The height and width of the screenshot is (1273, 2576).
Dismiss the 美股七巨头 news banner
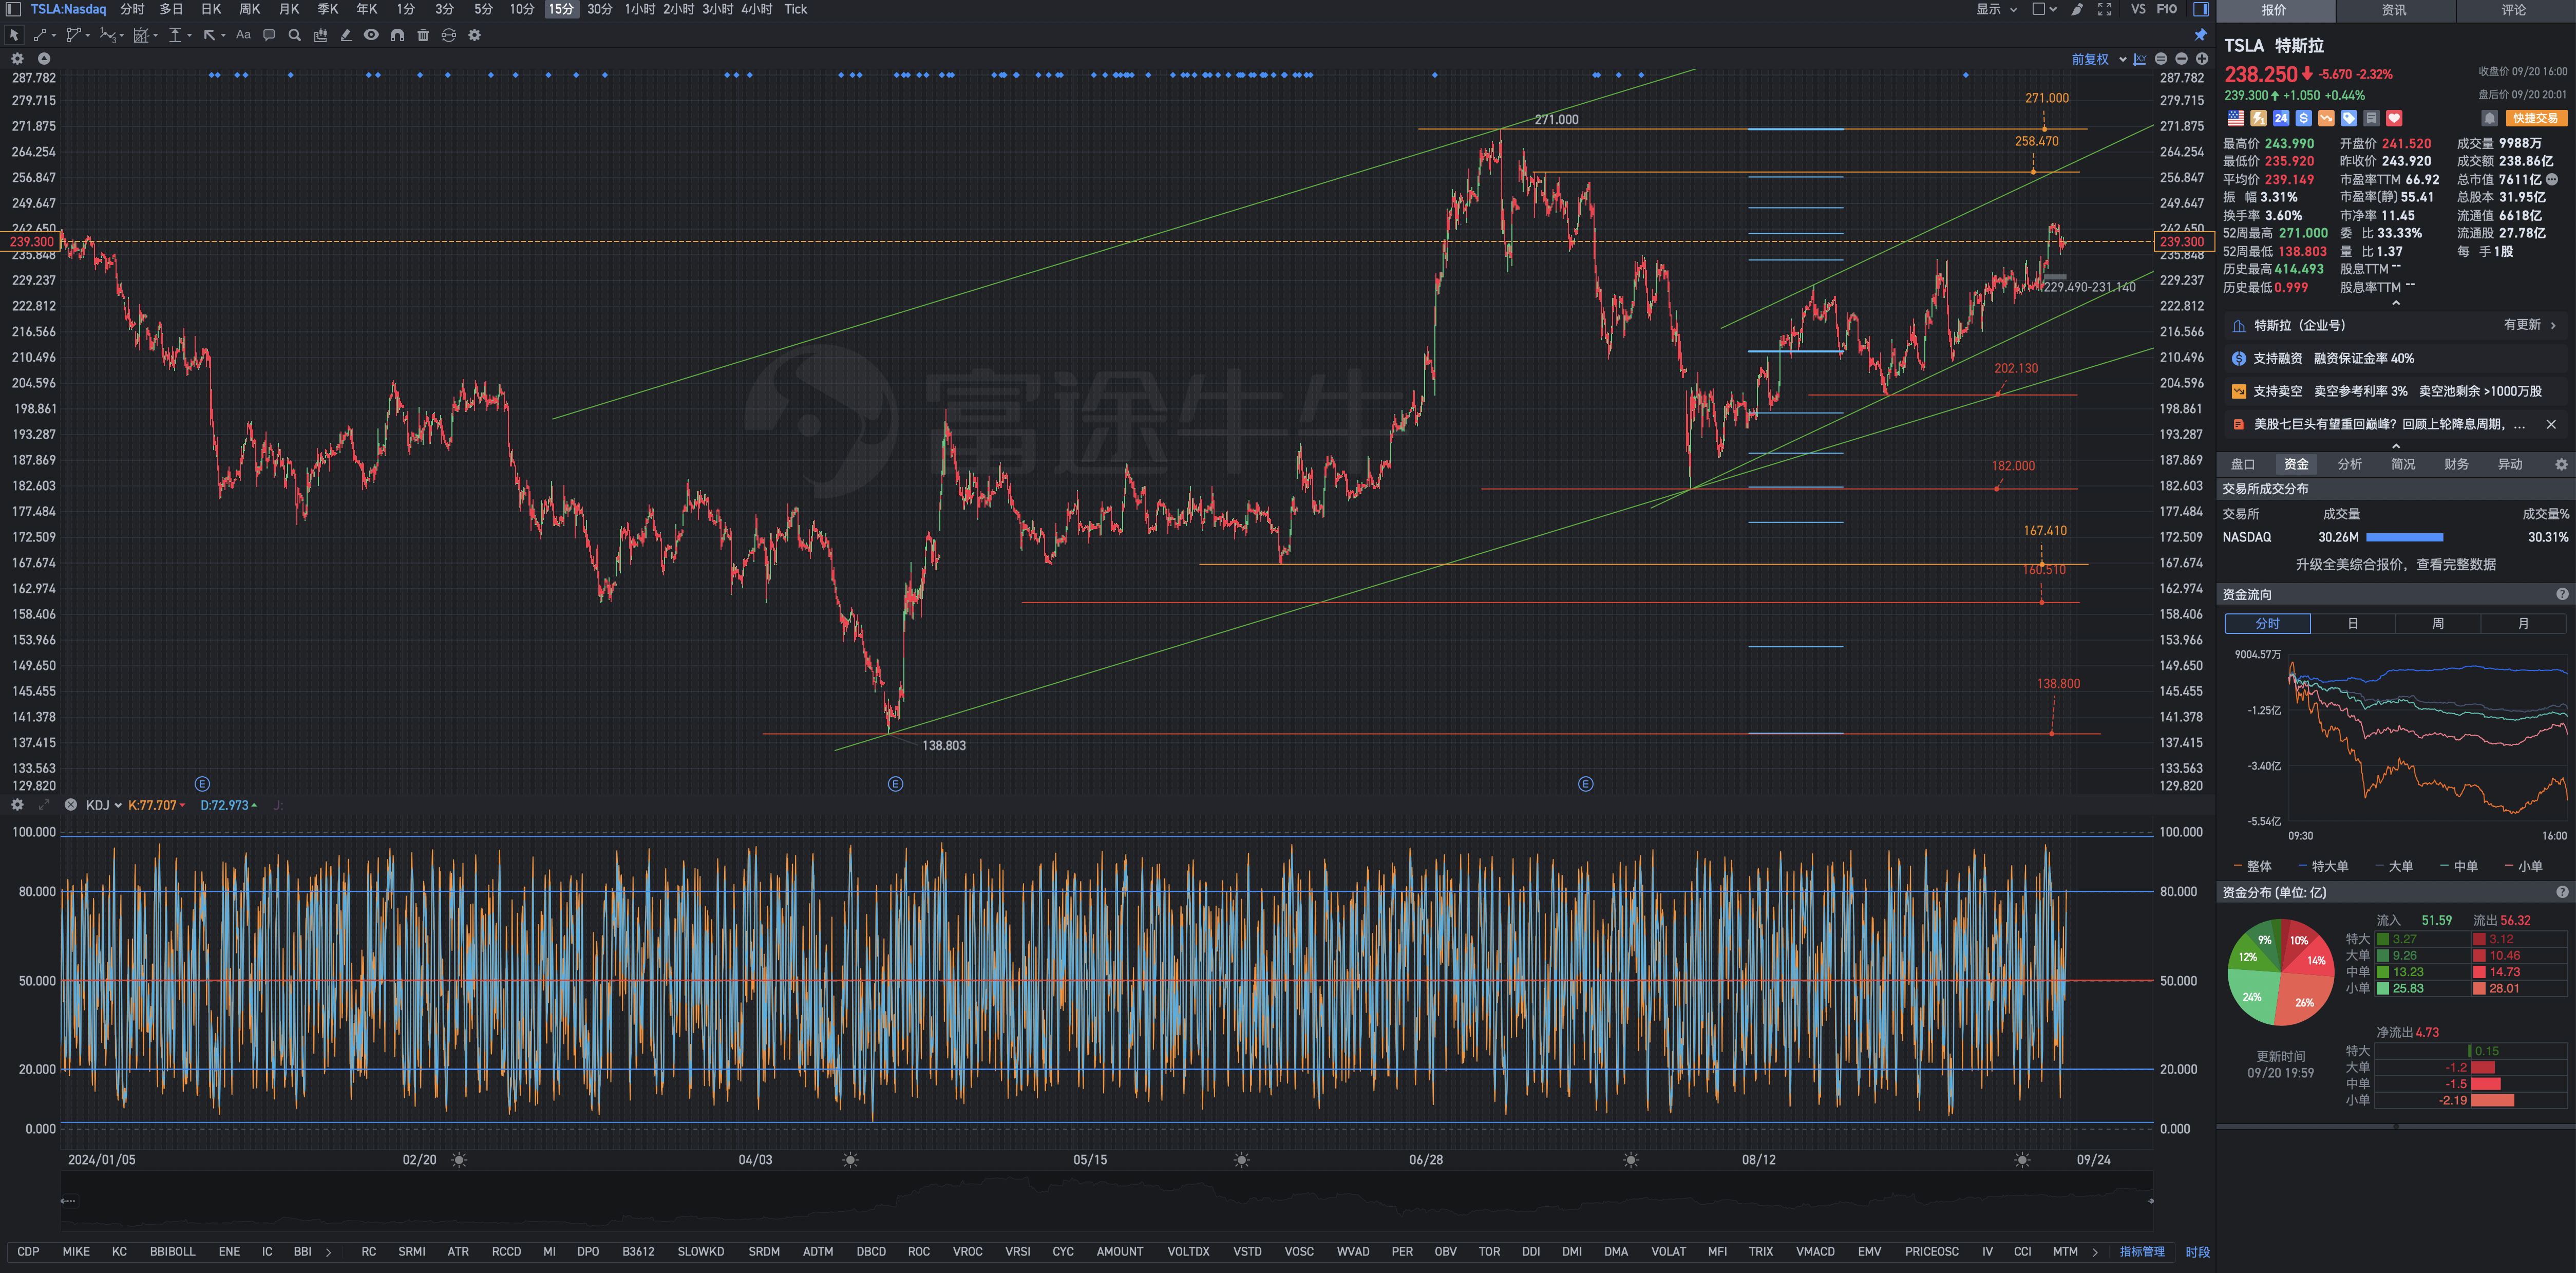coord(2551,424)
